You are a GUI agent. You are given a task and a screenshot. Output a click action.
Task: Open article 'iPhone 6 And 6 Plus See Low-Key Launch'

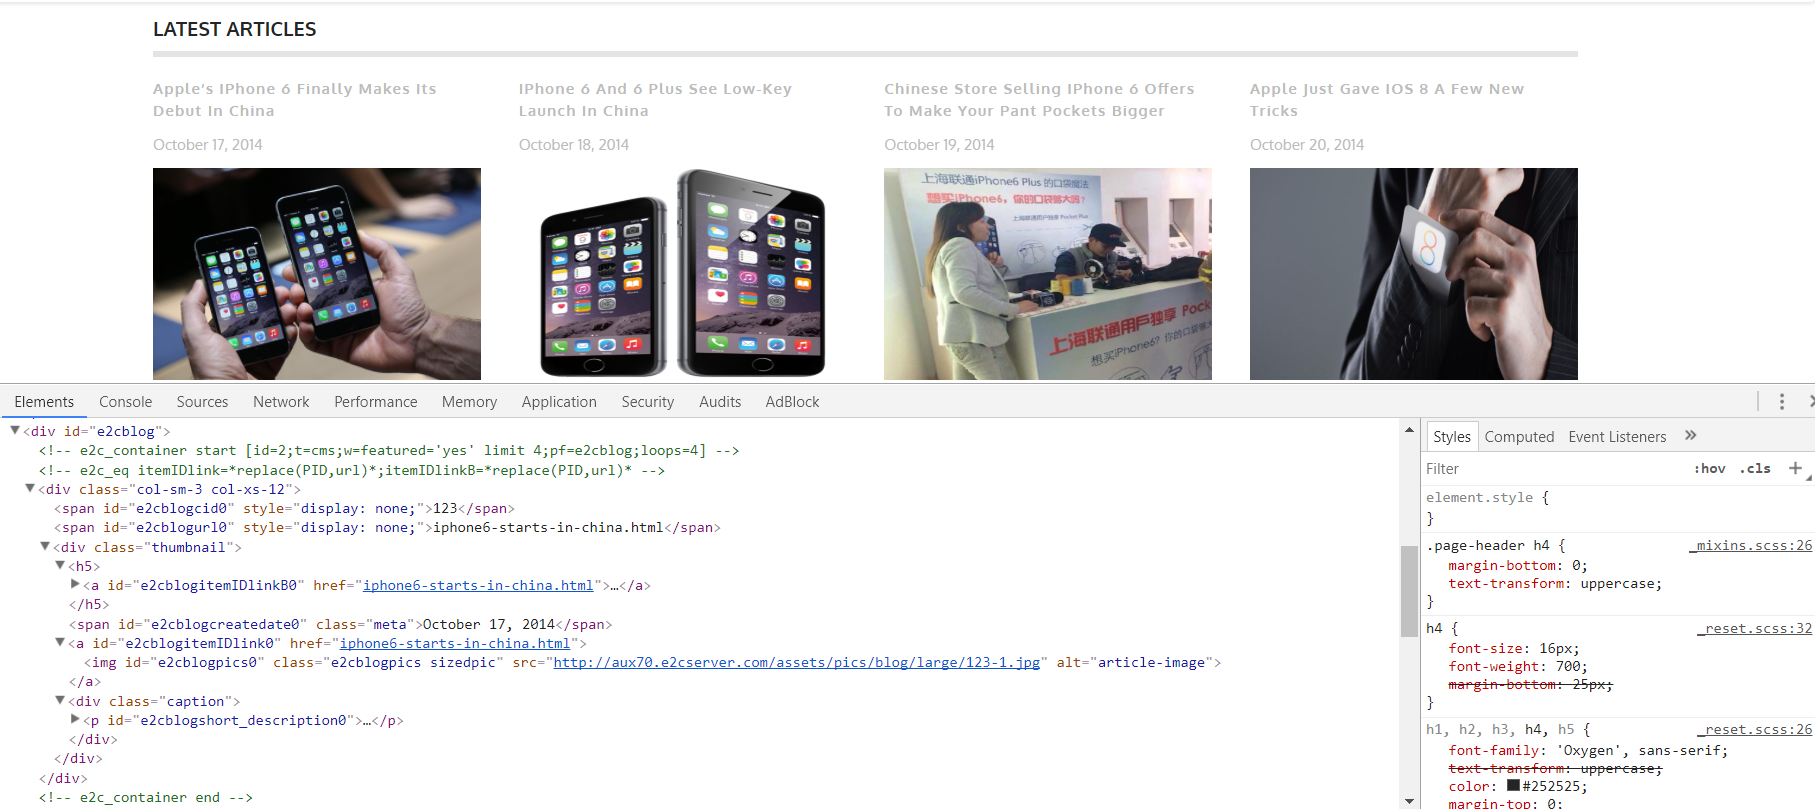tap(655, 100)
